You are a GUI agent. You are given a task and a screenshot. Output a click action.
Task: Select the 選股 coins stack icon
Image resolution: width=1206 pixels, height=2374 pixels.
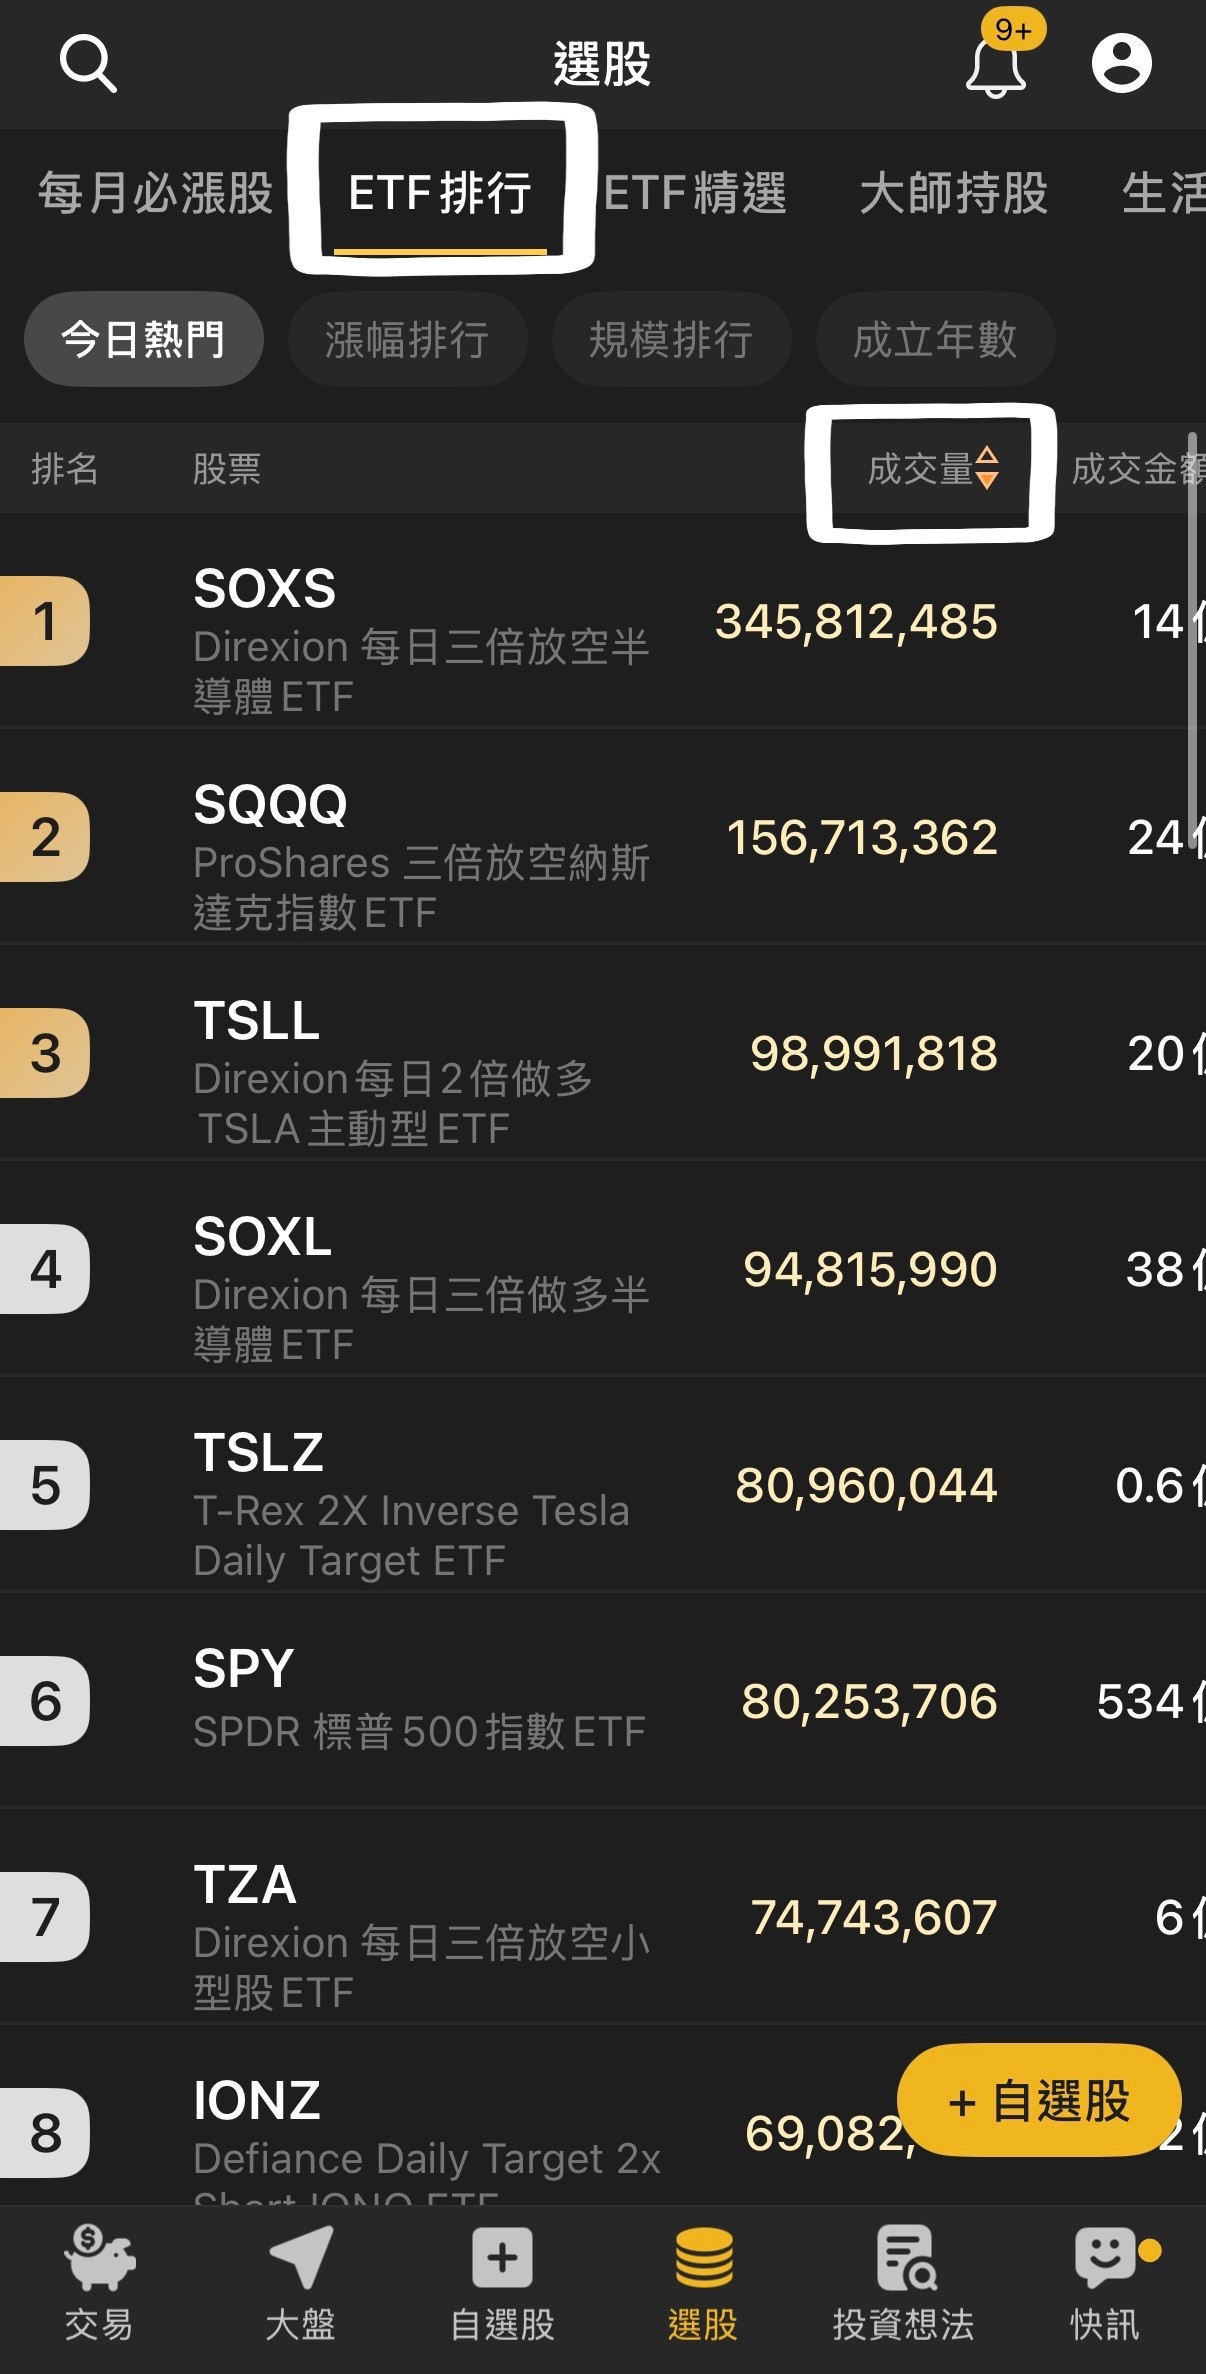[703, 2257]
